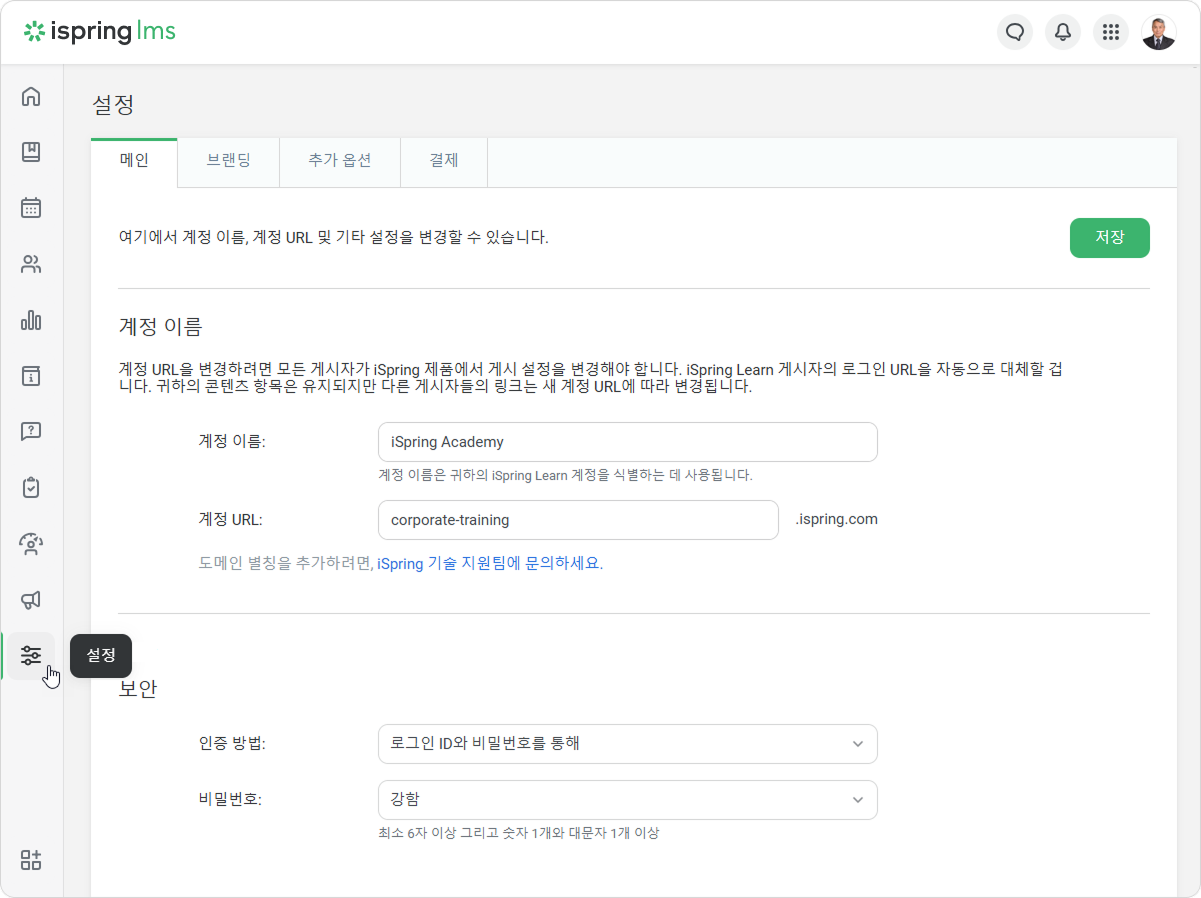Click the 계정 이름 input field

[x=628, y=442]
